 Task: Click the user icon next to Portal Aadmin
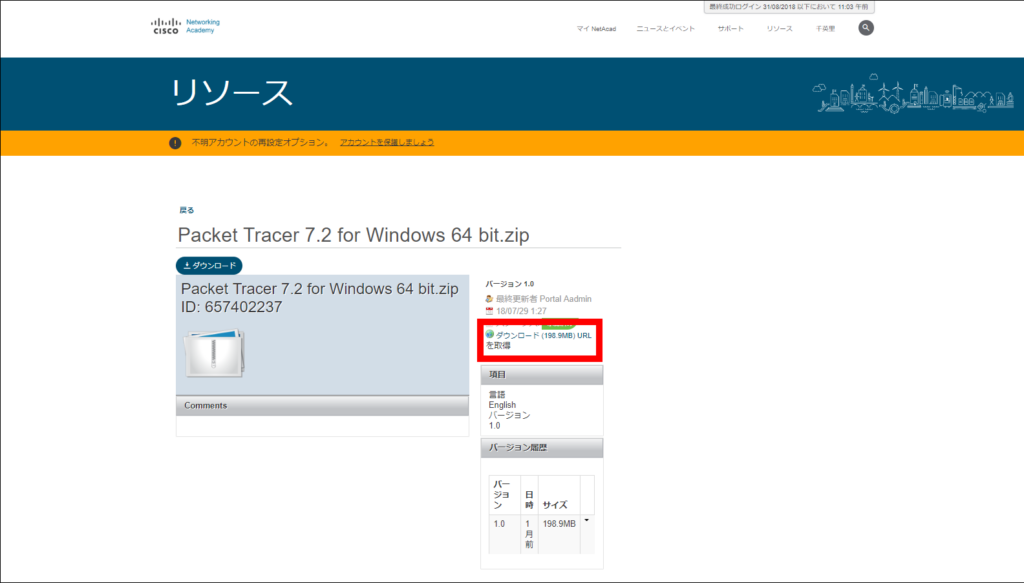(489, 299)
